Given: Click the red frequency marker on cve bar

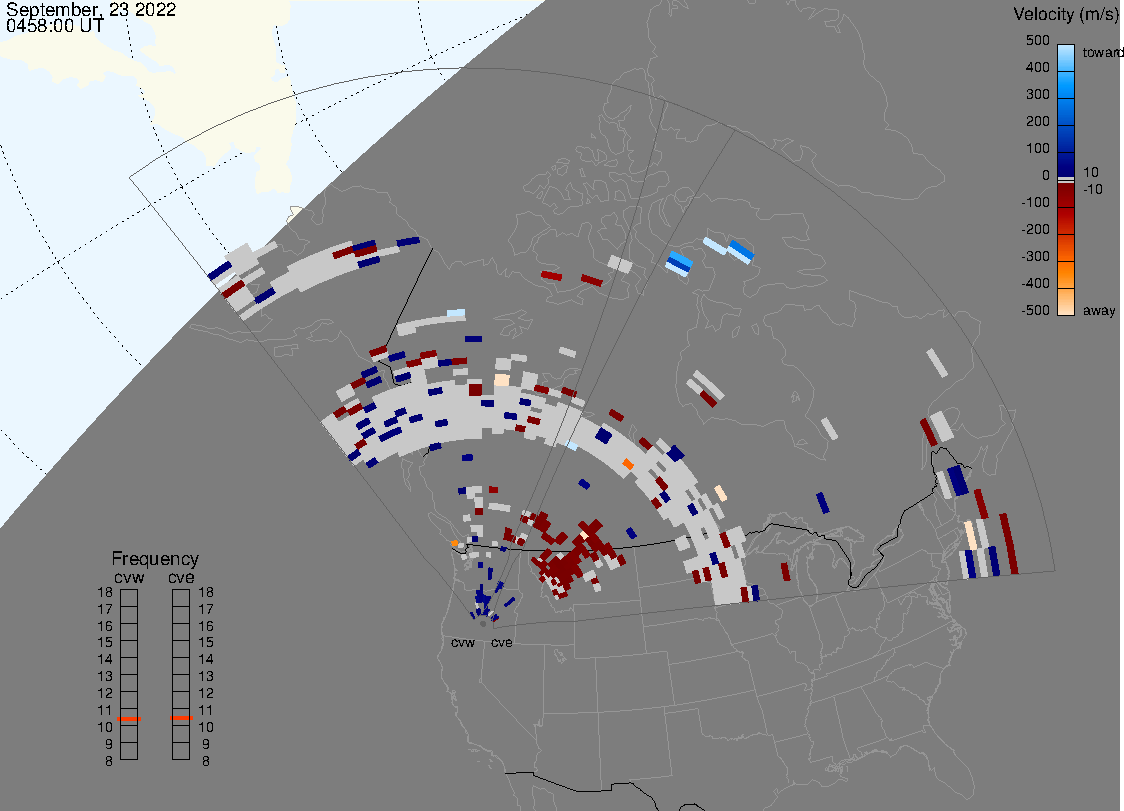Looking at the screenshot, I should (x=181, y=718).
